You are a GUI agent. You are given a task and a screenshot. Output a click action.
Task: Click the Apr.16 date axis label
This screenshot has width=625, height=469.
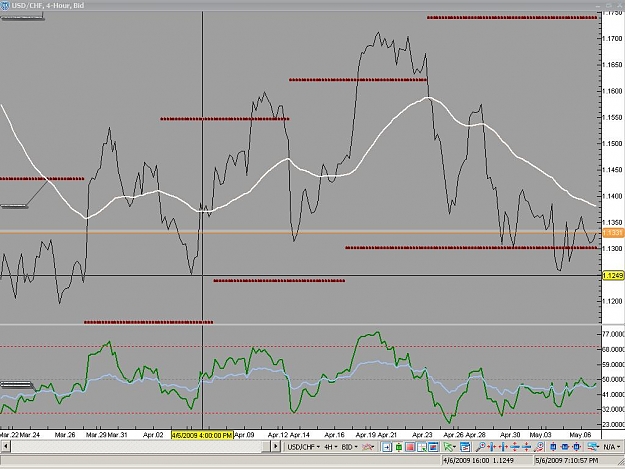pyautogui.click(x=334, y=435)
